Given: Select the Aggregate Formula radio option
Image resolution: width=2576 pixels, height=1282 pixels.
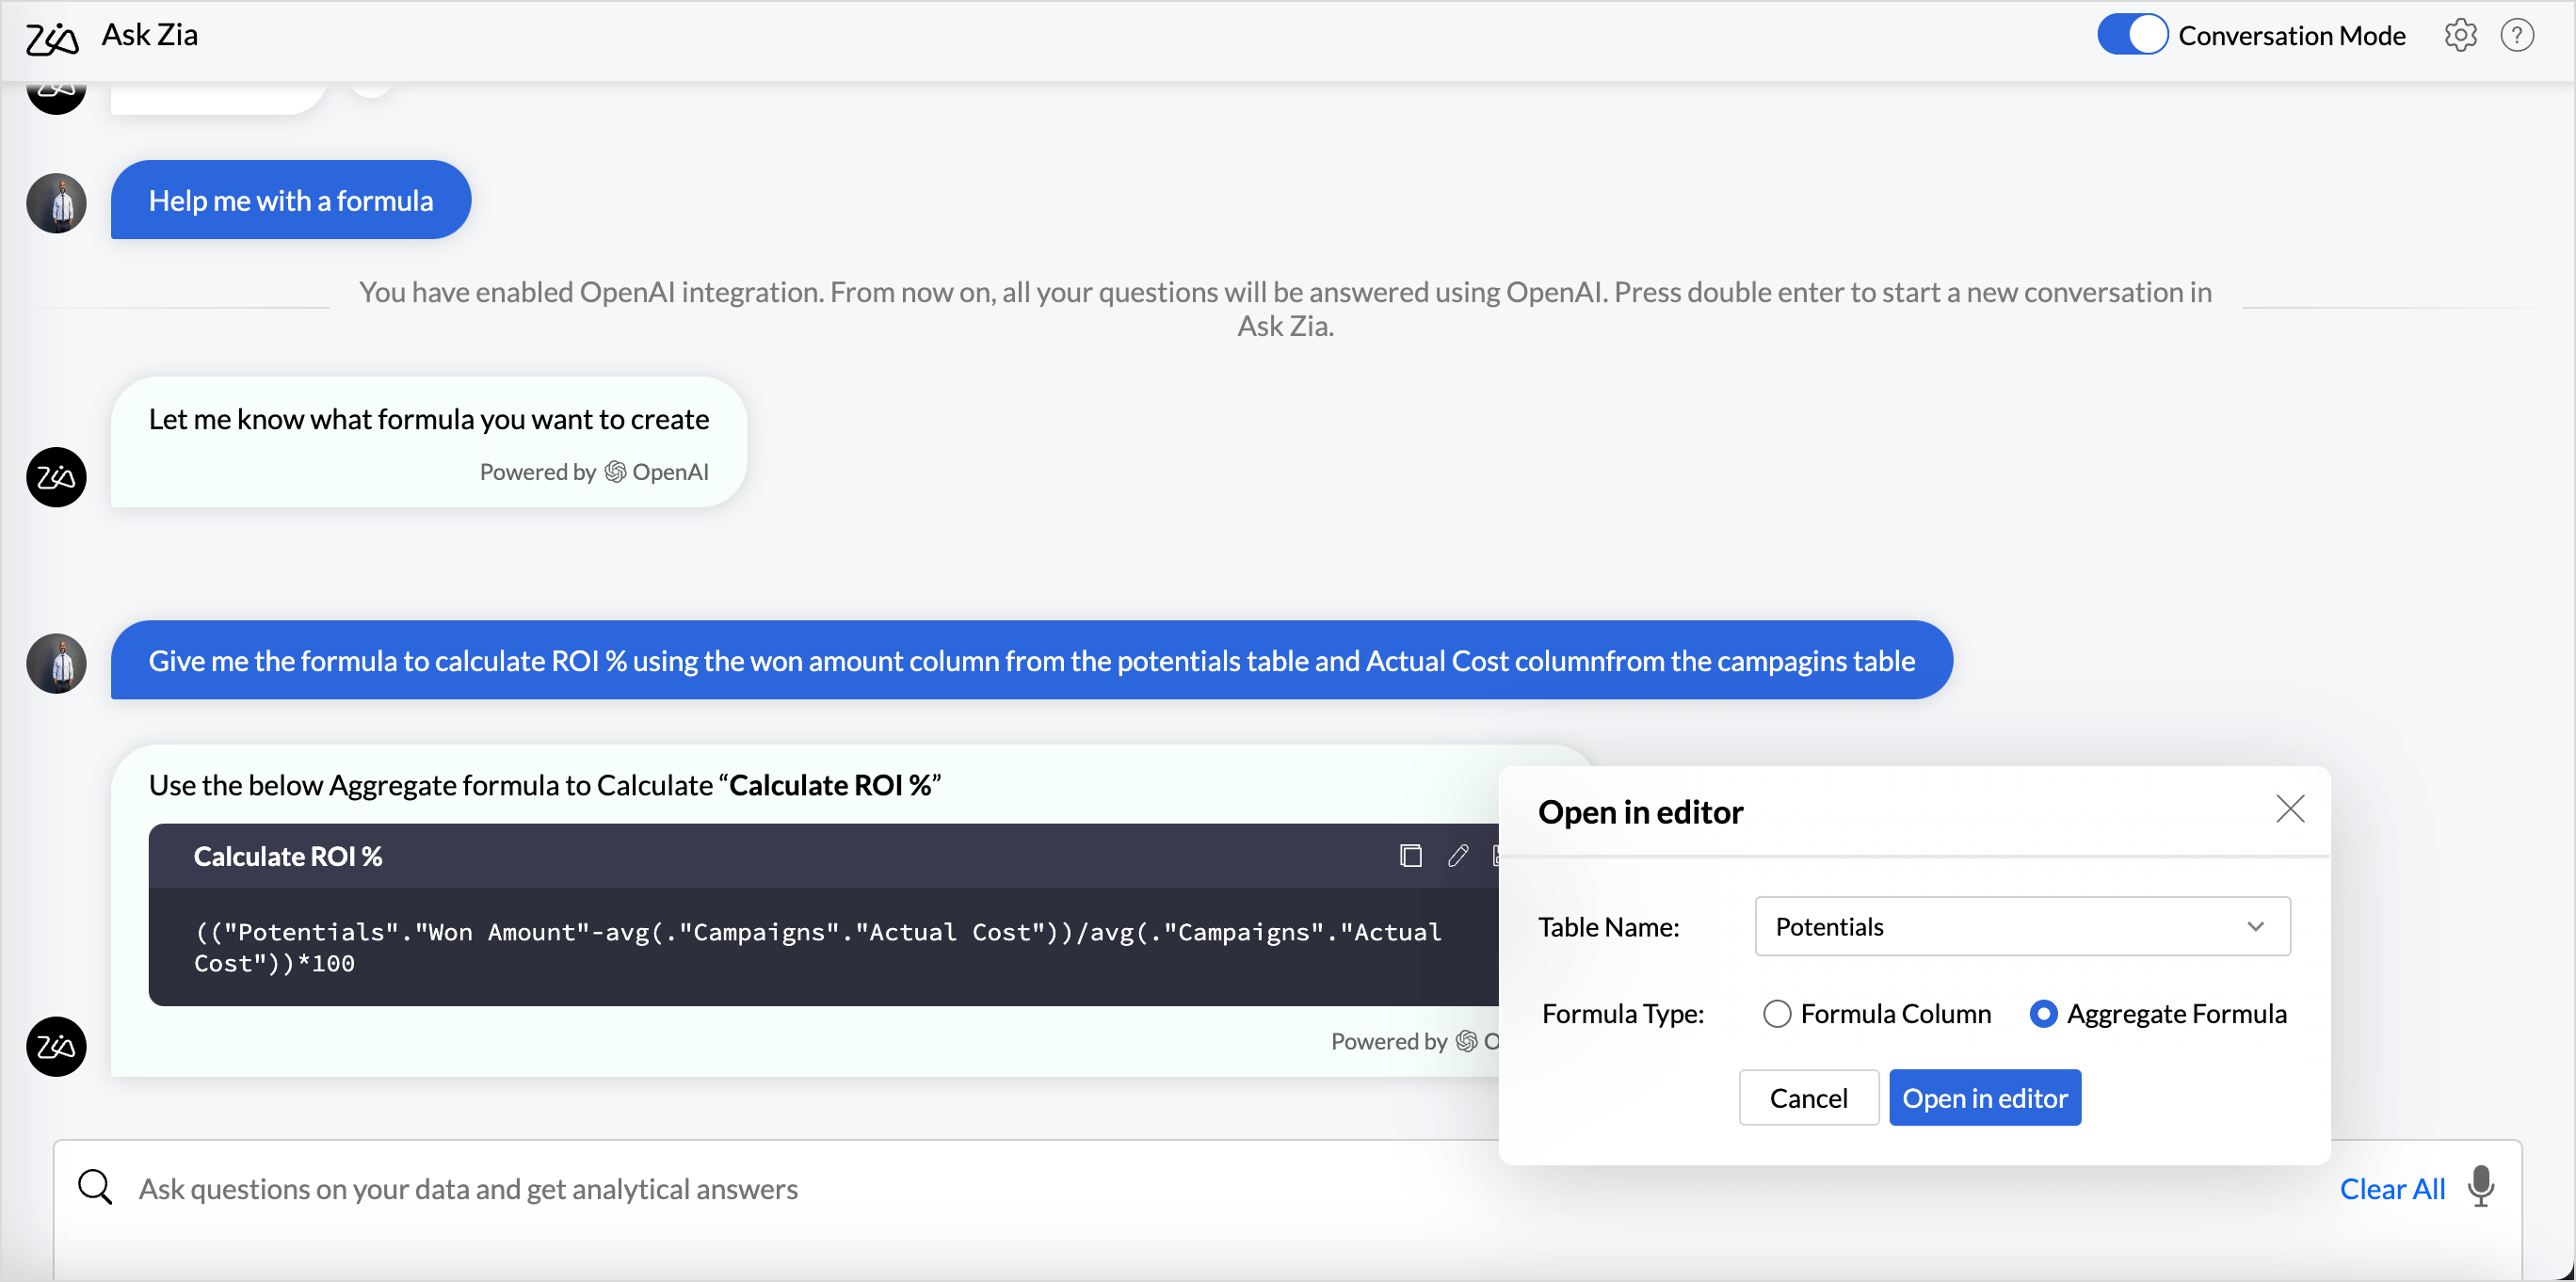Looking at the screenshot, I should 2043,1014.
